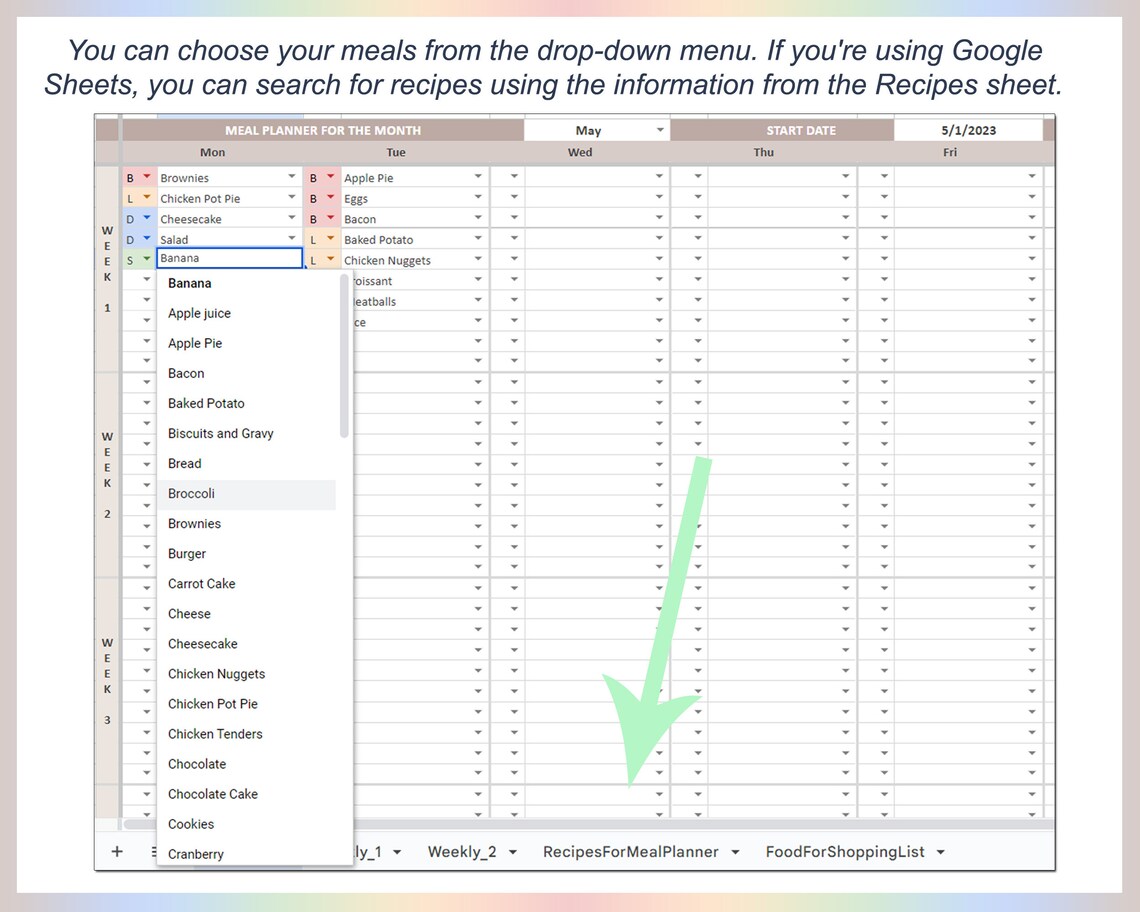Select Broccoli from the meal dropdown list
The width and height of the screenshot is (1140, 912).
(x=191, y=493)
